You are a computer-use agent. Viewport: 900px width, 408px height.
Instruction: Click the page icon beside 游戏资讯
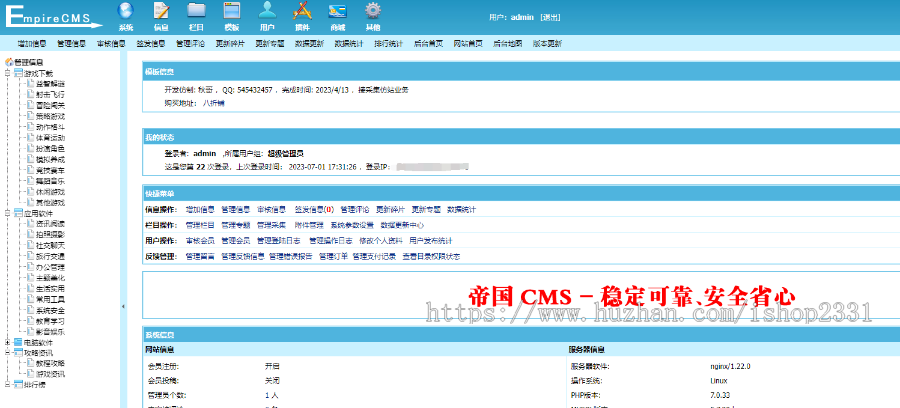tap(30, 374)
